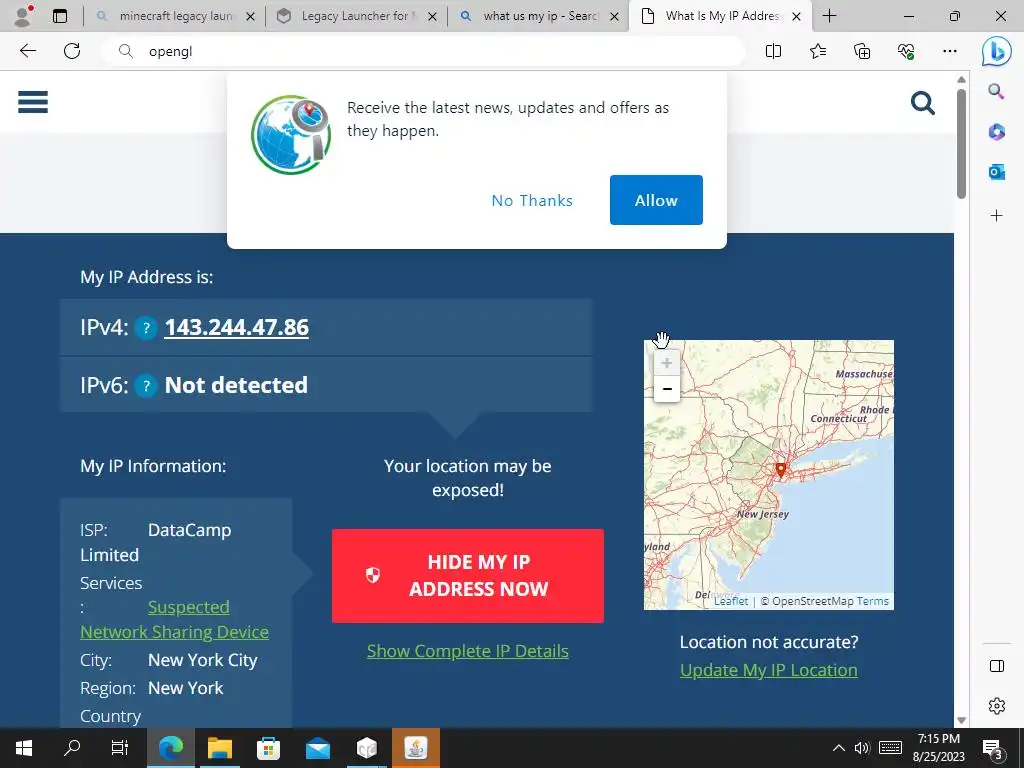
Task: Close the 'what us my ip' tab
Action: 615,16
